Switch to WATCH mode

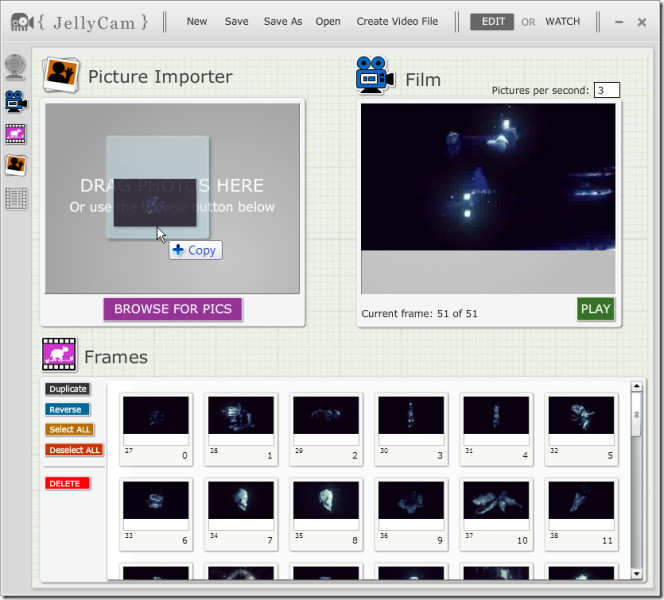(x=562, y=21)
